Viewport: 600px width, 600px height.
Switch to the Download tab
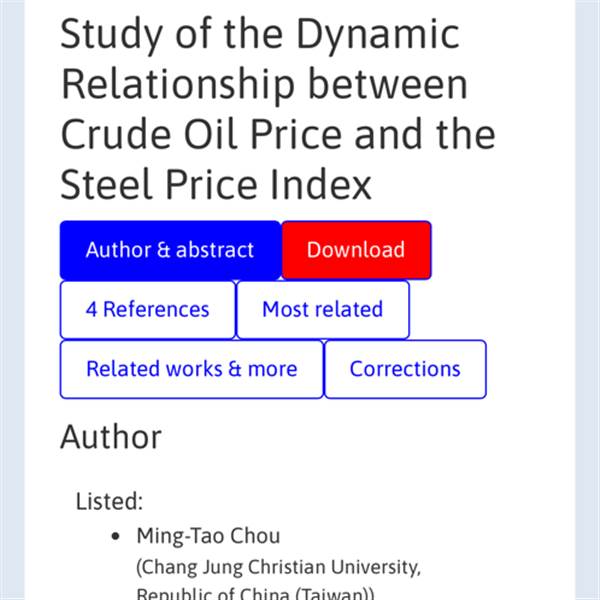coord(356,250)
